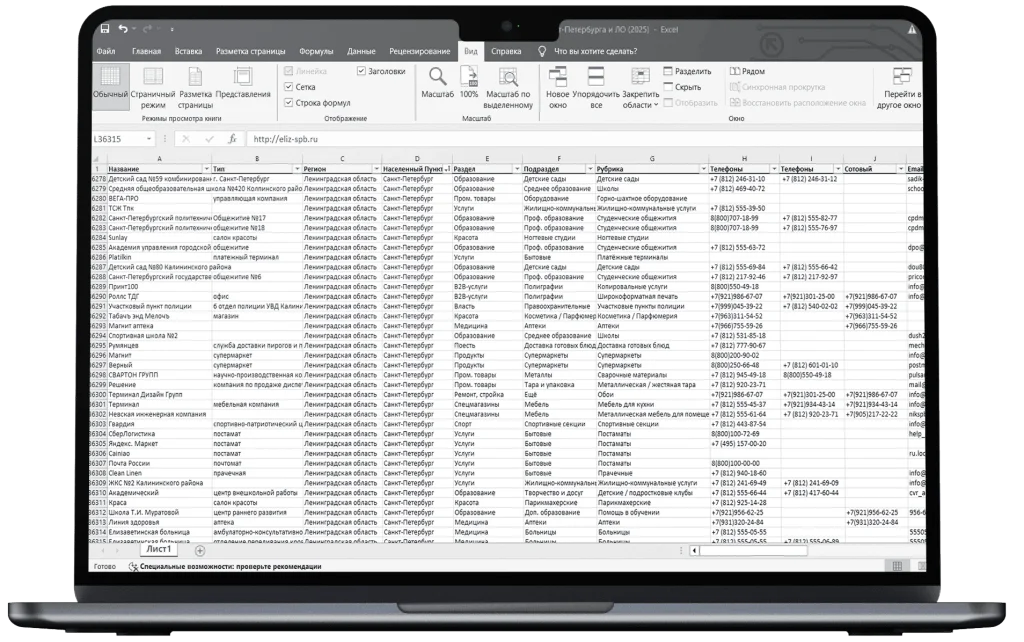Select cell 'Clean Linen'
The image size is (1024, 642).
point(159,473)
